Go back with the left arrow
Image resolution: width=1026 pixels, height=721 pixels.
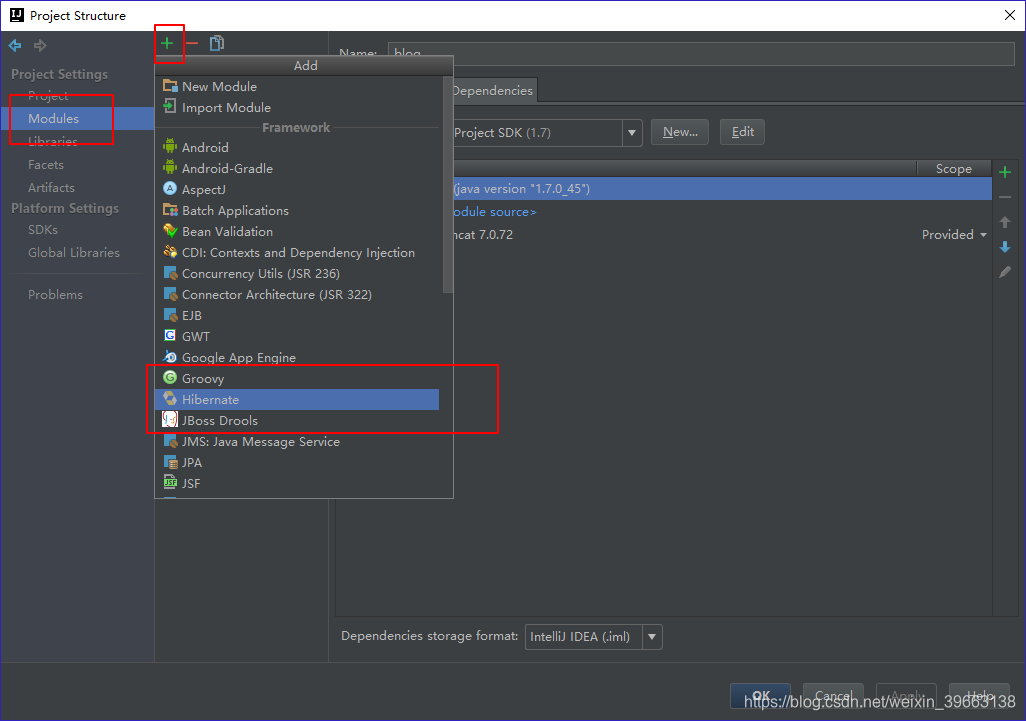point(15,45)
